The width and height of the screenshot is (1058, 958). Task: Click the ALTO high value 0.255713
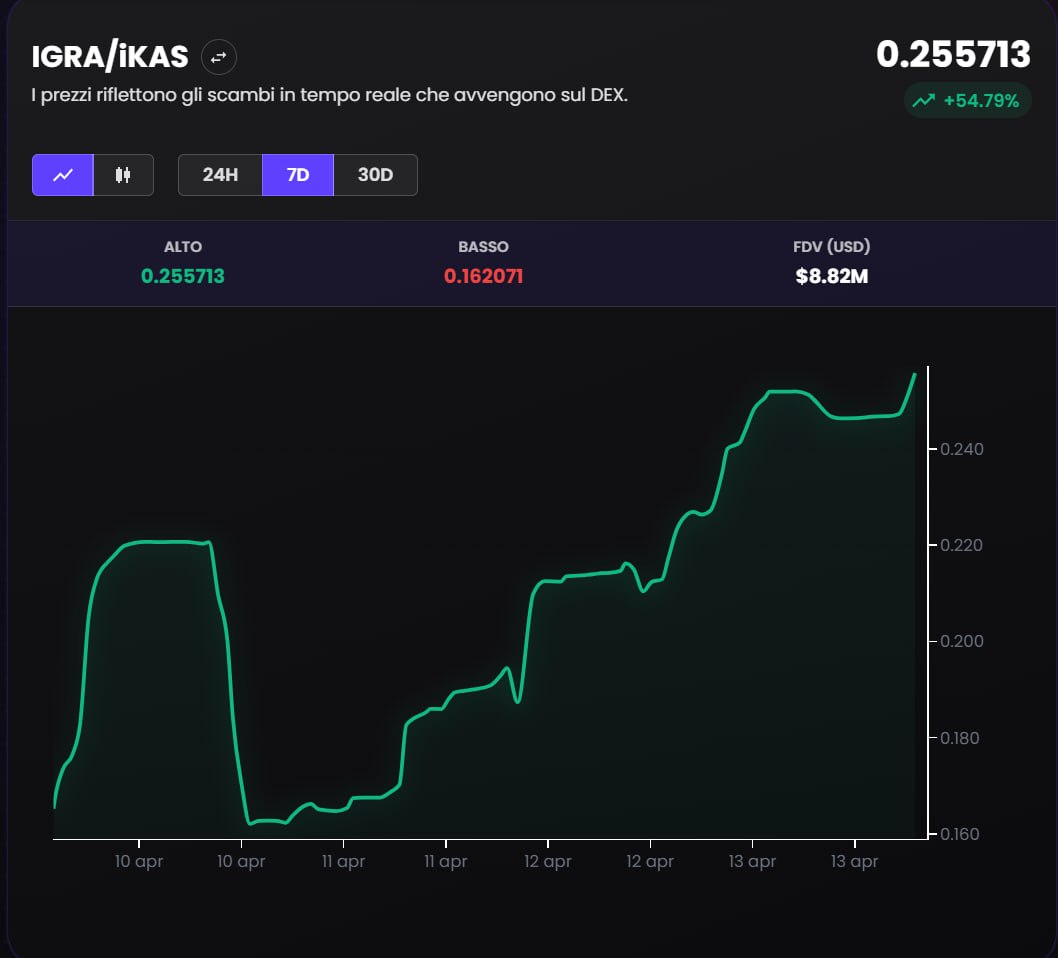(x=183, y=276)
